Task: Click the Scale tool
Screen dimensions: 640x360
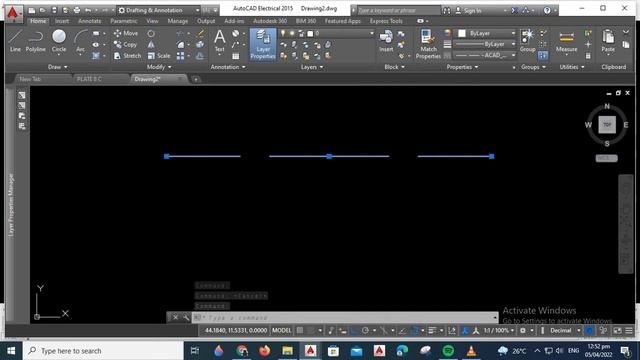Action: [x=159, y=56]
